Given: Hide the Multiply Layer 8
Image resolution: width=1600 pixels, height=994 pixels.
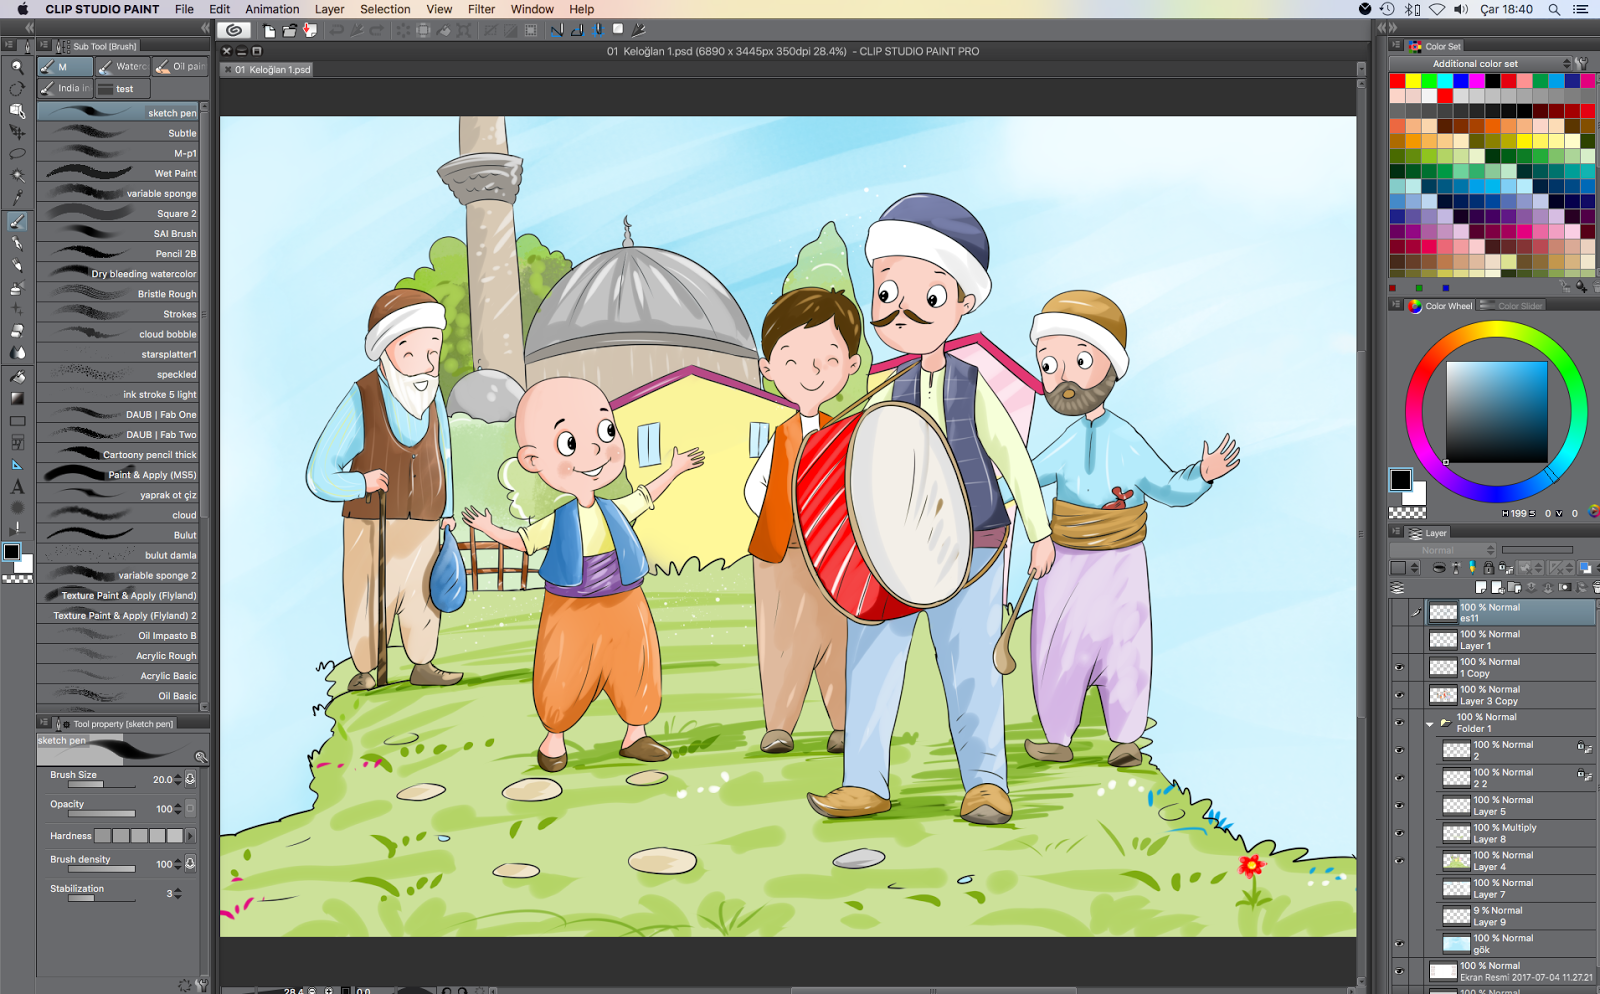Looking at the screenshot, I should tap(1399, 833).
